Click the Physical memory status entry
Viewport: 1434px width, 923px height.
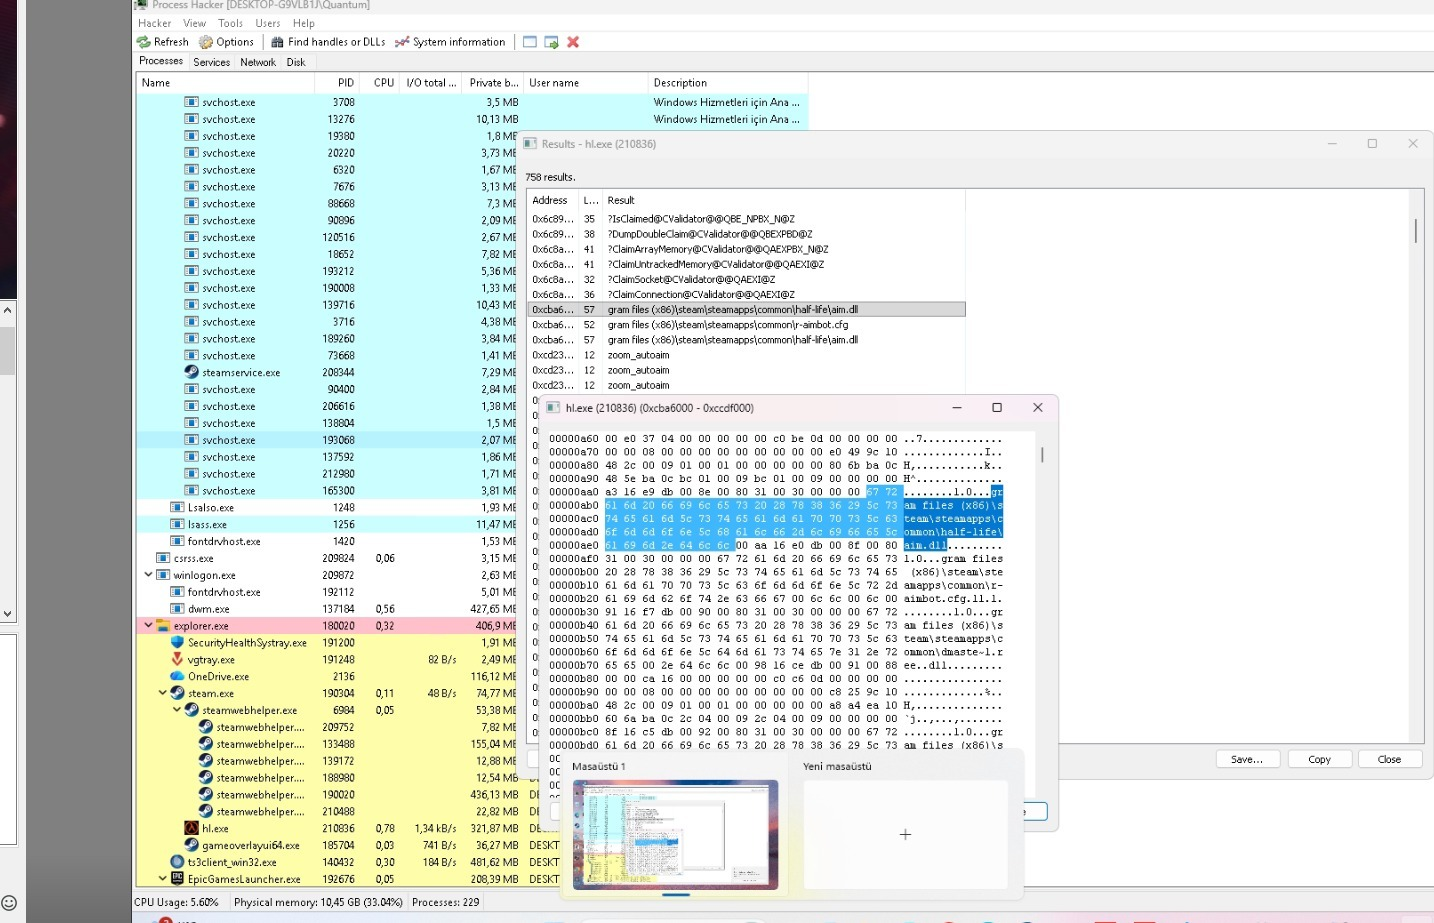point(318,902)
